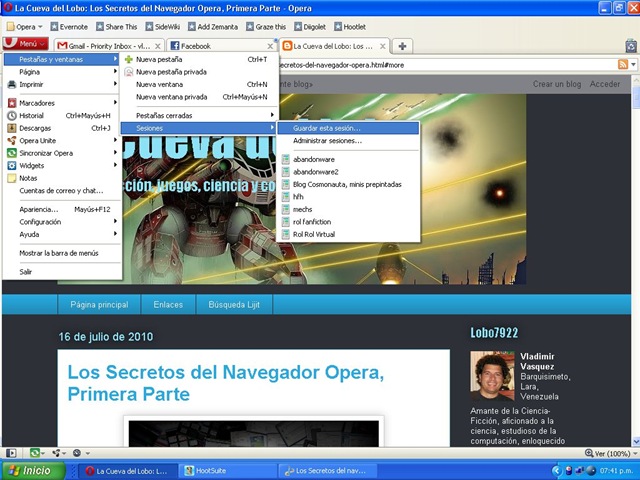Open Apariencia settings entry
This screenshot has height=480, width=640.
[x=61, y=209]
